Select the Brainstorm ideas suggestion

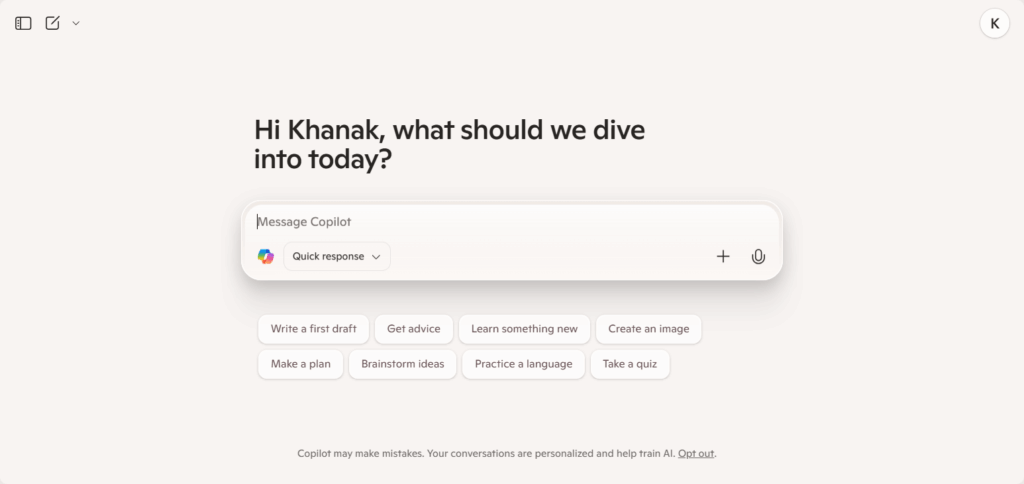(403, 364)
